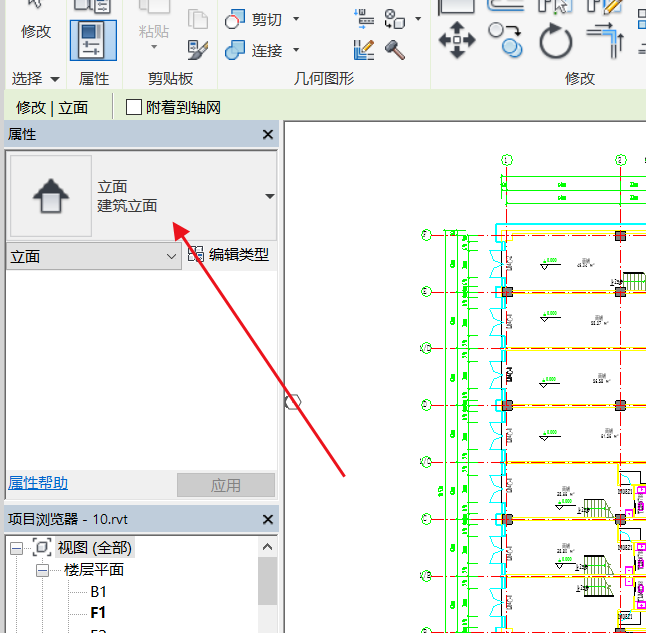Screen dimensions: 646x633
Task: Select the Rotate tool in the Modify panel
Action: coord(556,42)
